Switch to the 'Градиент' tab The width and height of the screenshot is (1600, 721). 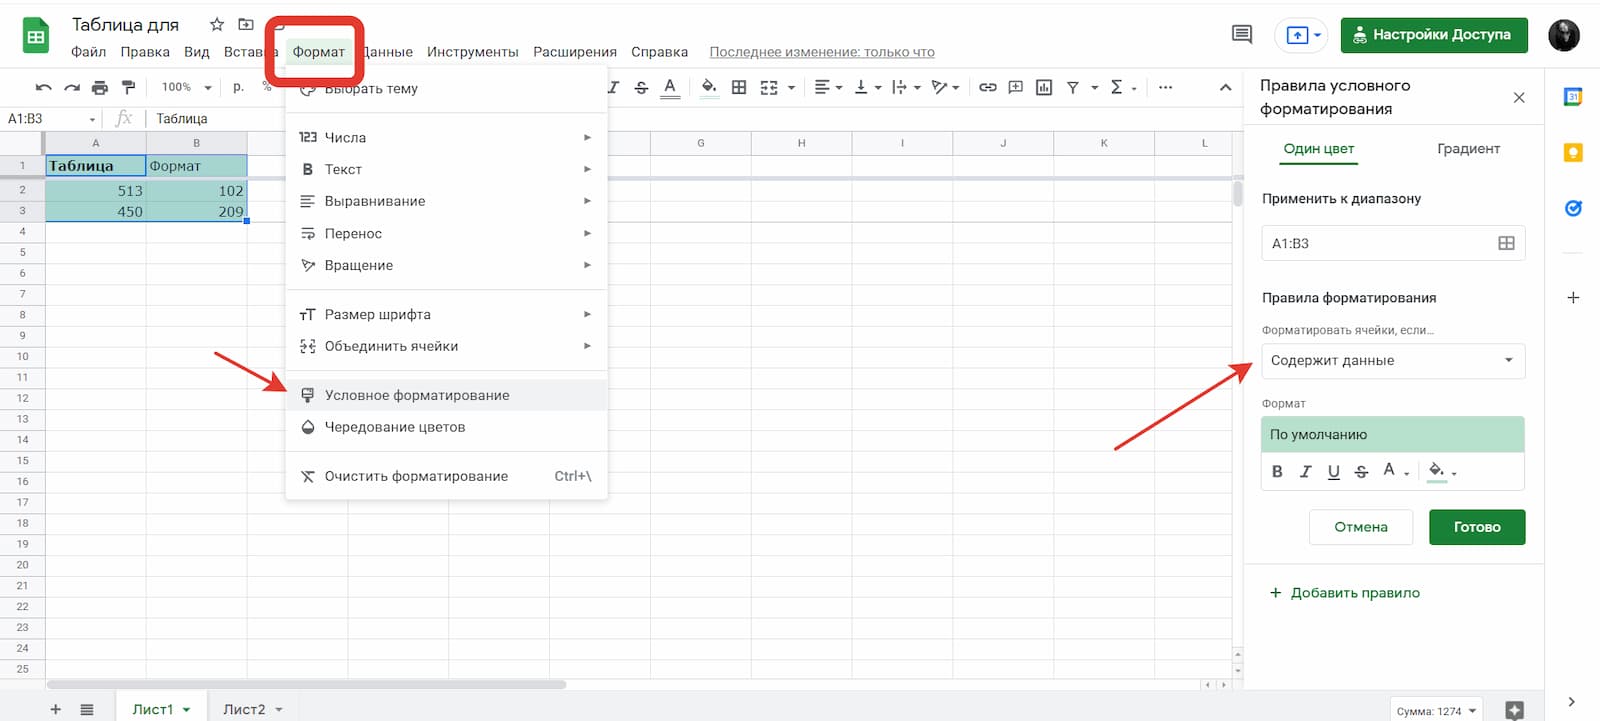click(1468, 149)
